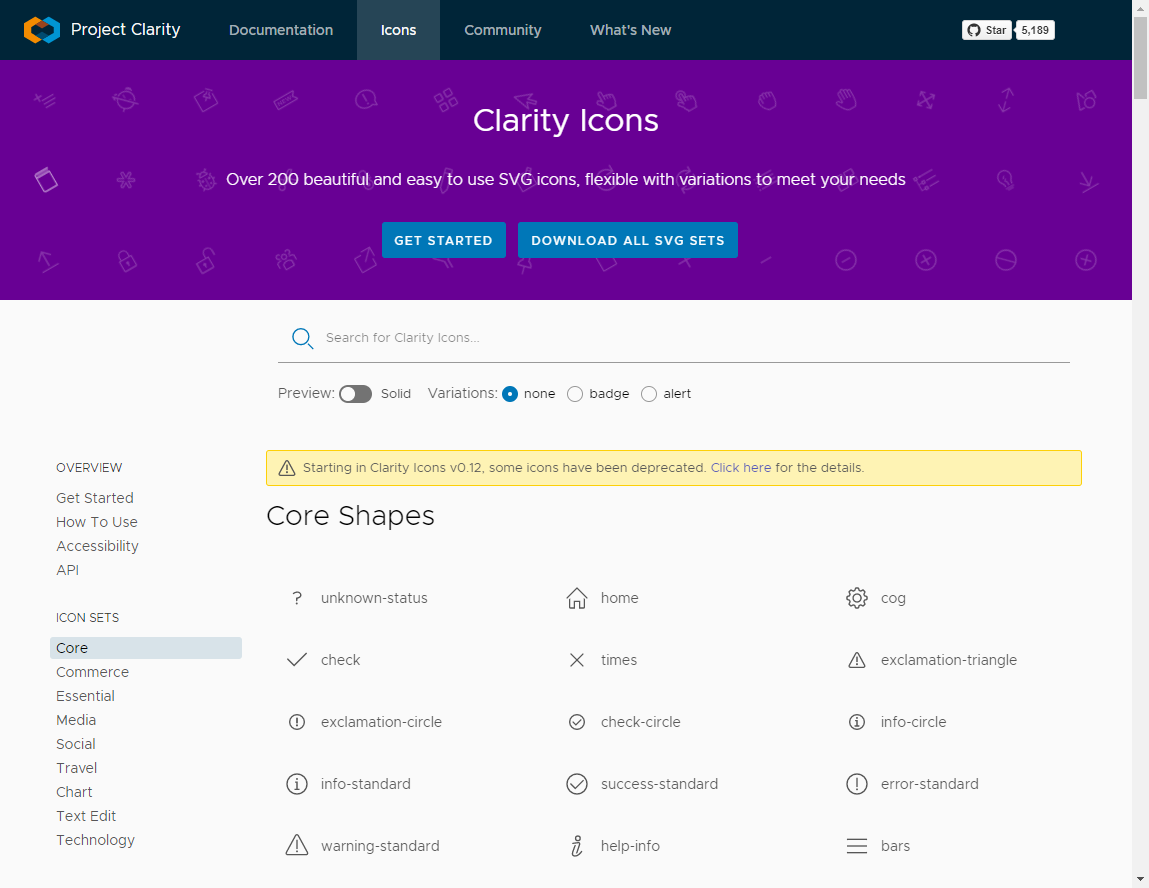Click the exclamation-triangle icon
This screenshot has height=888, width=1149.
pos(857,661)
